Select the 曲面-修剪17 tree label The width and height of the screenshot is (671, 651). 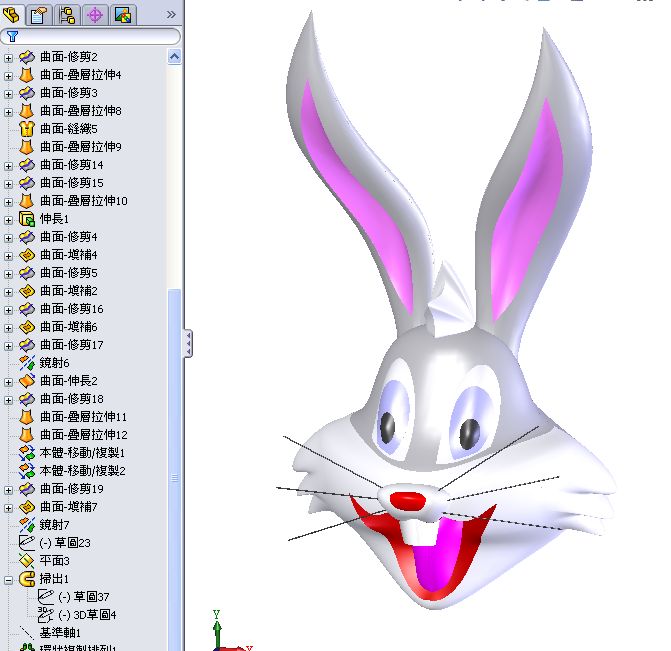click(x=71, y=345)
